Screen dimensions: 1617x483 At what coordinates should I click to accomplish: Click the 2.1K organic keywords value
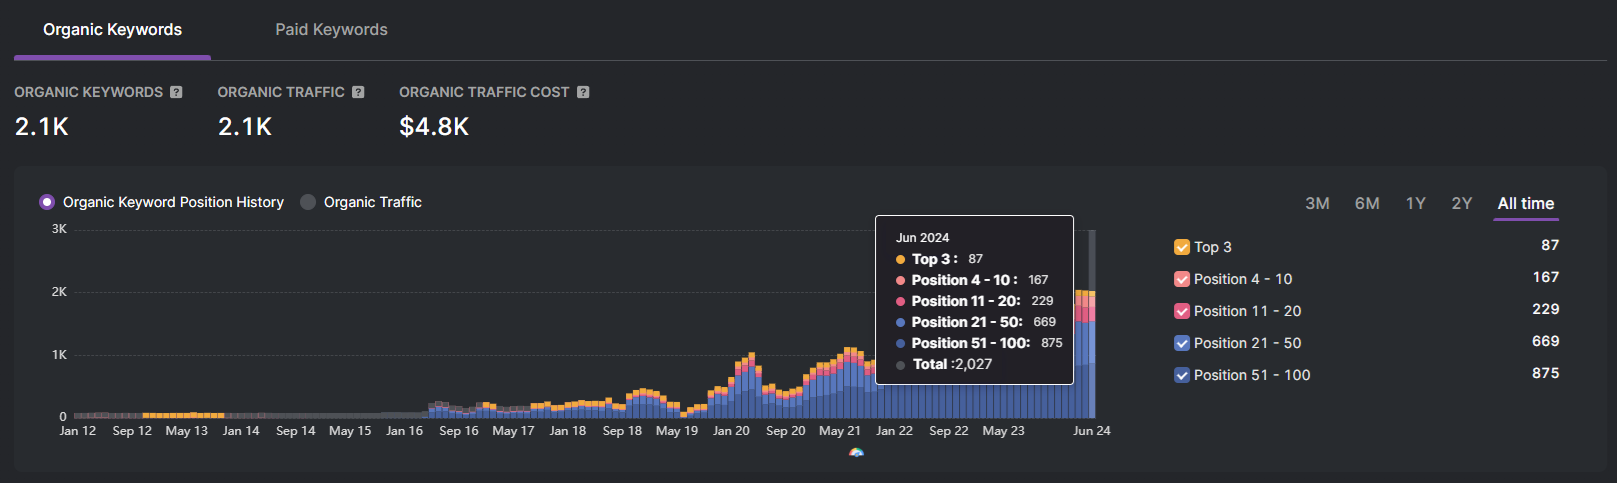(x=42, y=127)
